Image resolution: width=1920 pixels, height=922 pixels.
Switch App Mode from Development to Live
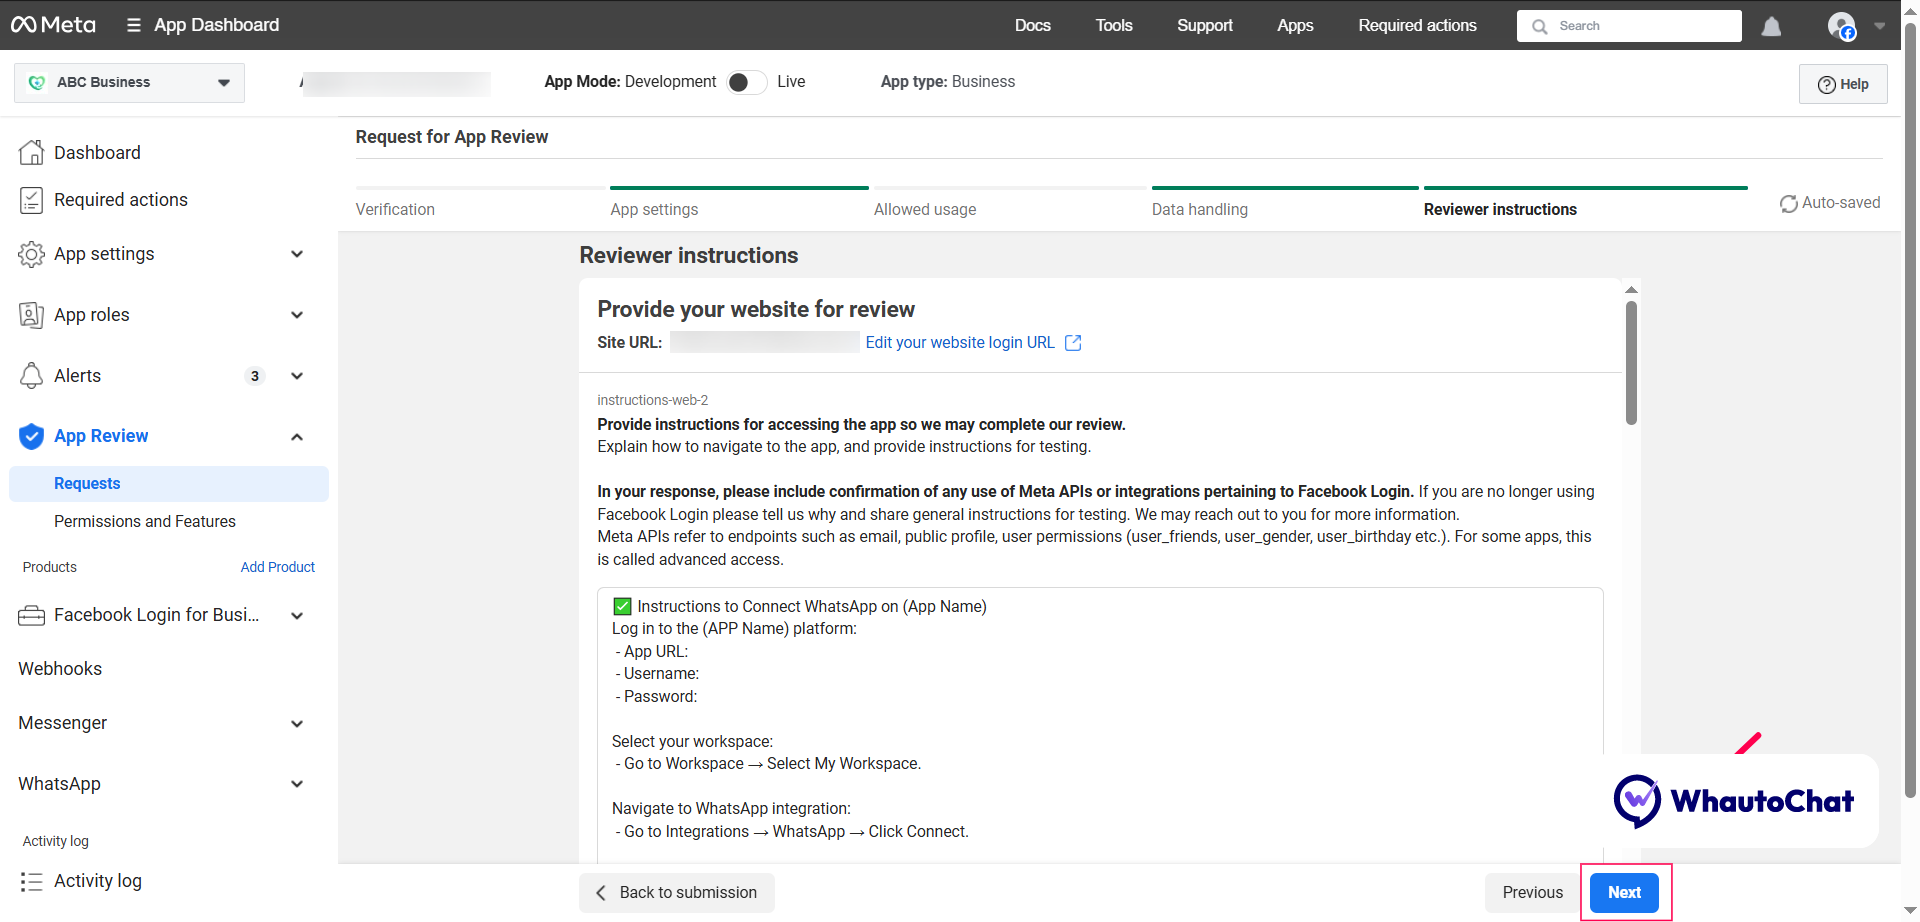click(745, 82)
